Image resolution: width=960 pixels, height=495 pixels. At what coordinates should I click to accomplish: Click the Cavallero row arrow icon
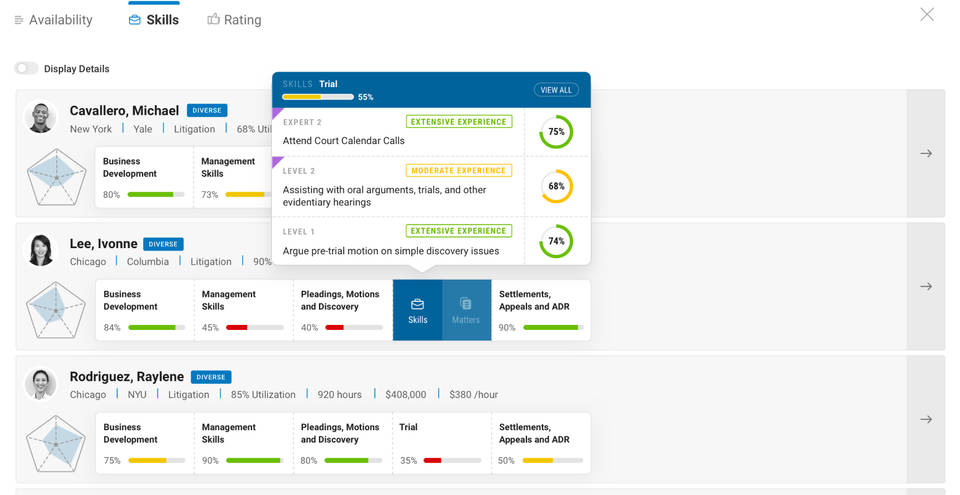coord(926,153)
